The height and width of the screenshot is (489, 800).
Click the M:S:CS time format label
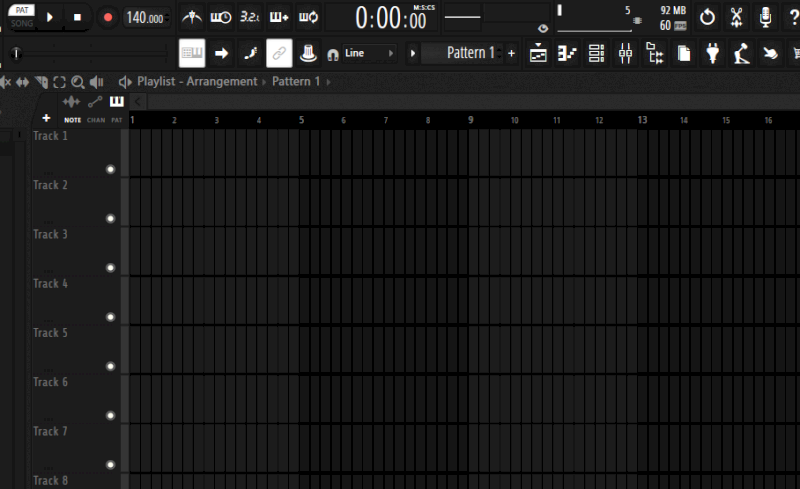pos(424,8)
